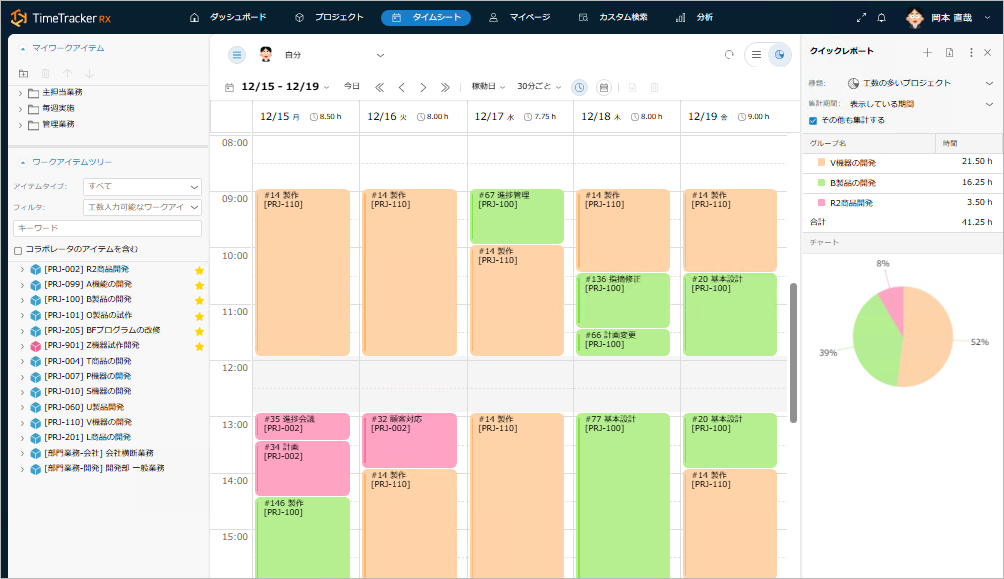1004x579 pixels.
Task: Click the add folder icon in マイワークアイテム
Action: pos(24,73)
